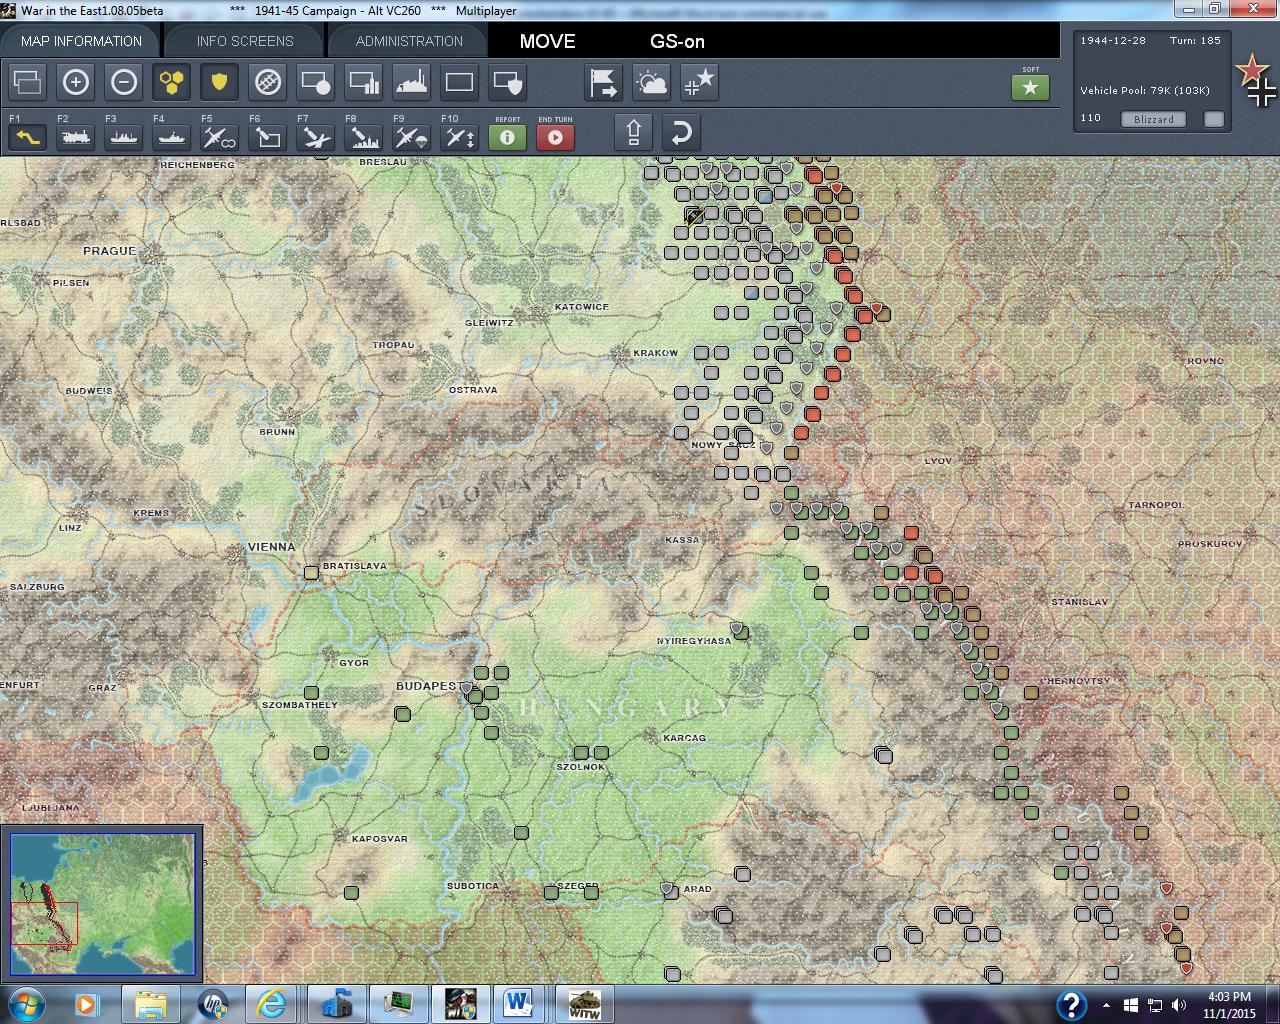
Task: Click the small blank button beside Blizzard
Action: (1214, 119)
